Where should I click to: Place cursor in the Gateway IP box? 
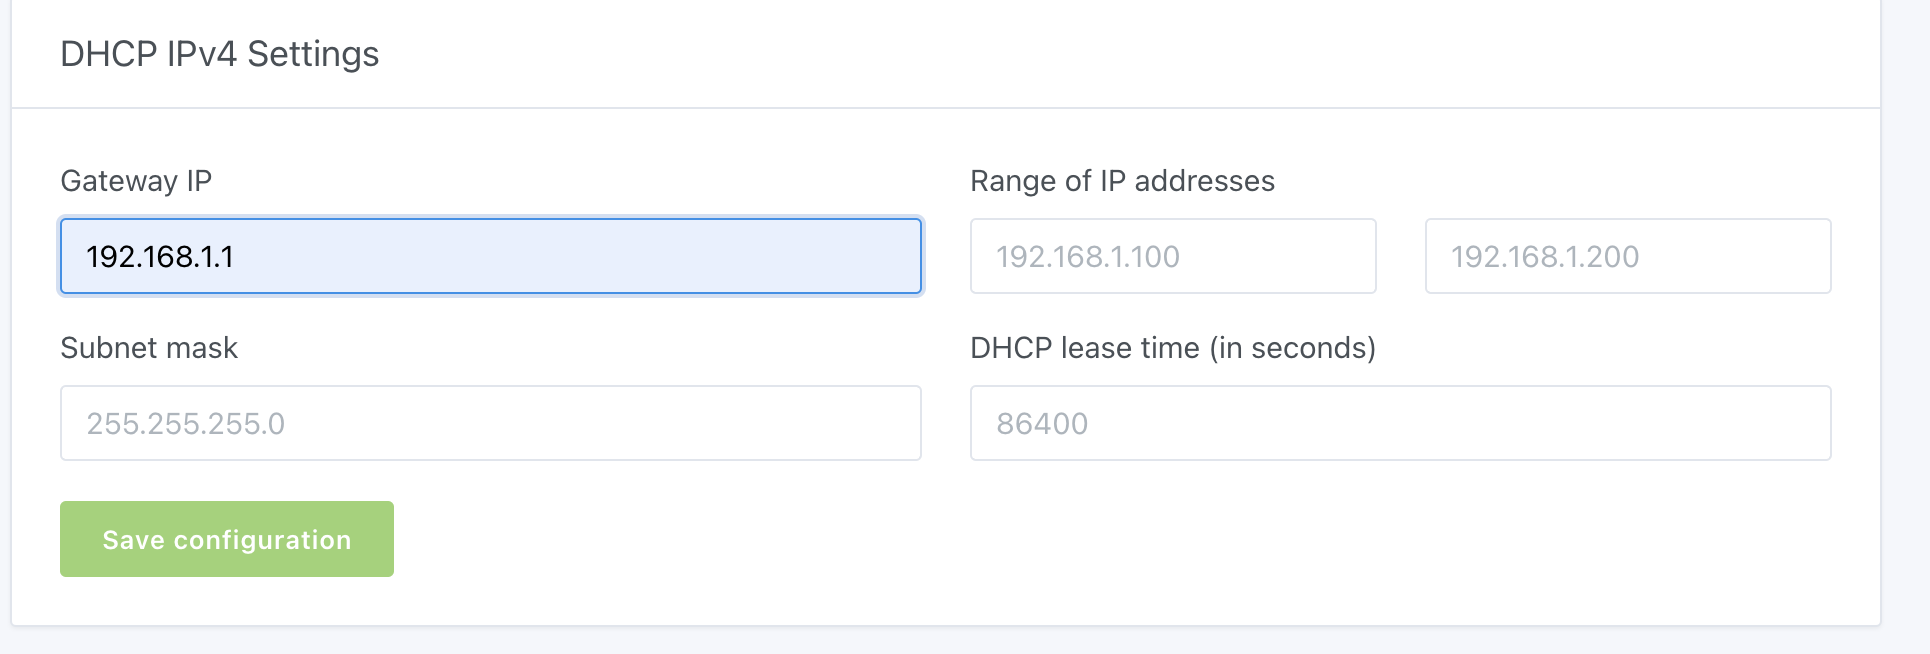coord(490,256)
